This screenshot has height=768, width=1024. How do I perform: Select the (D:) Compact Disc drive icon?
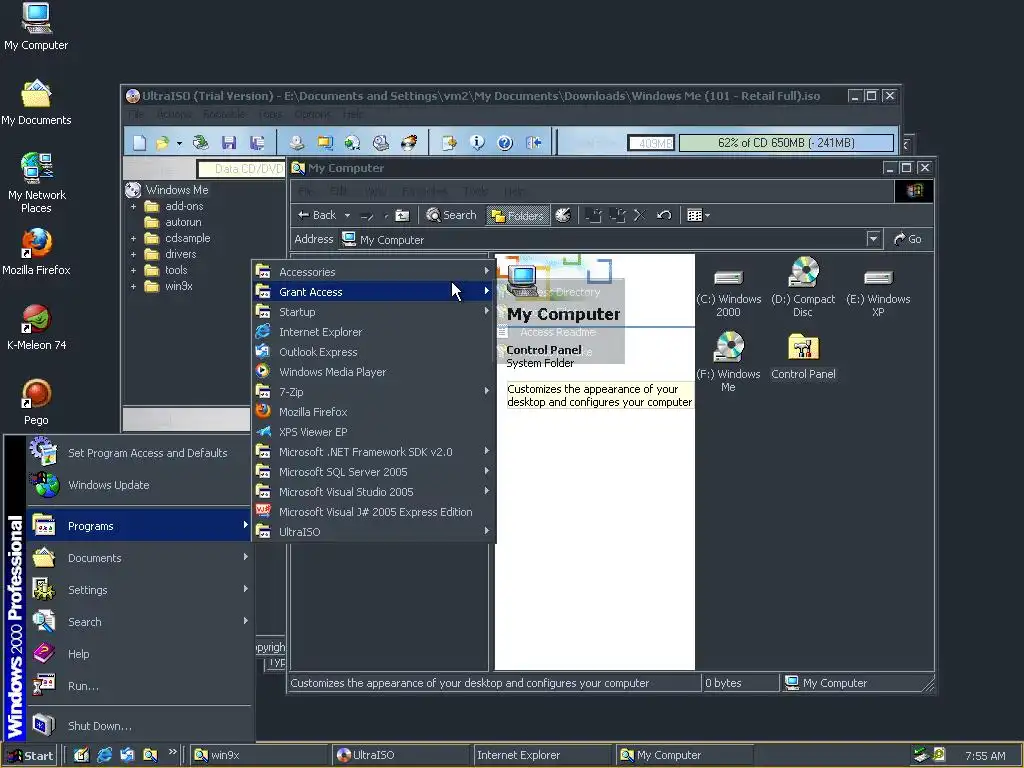(x=803, y=287)
